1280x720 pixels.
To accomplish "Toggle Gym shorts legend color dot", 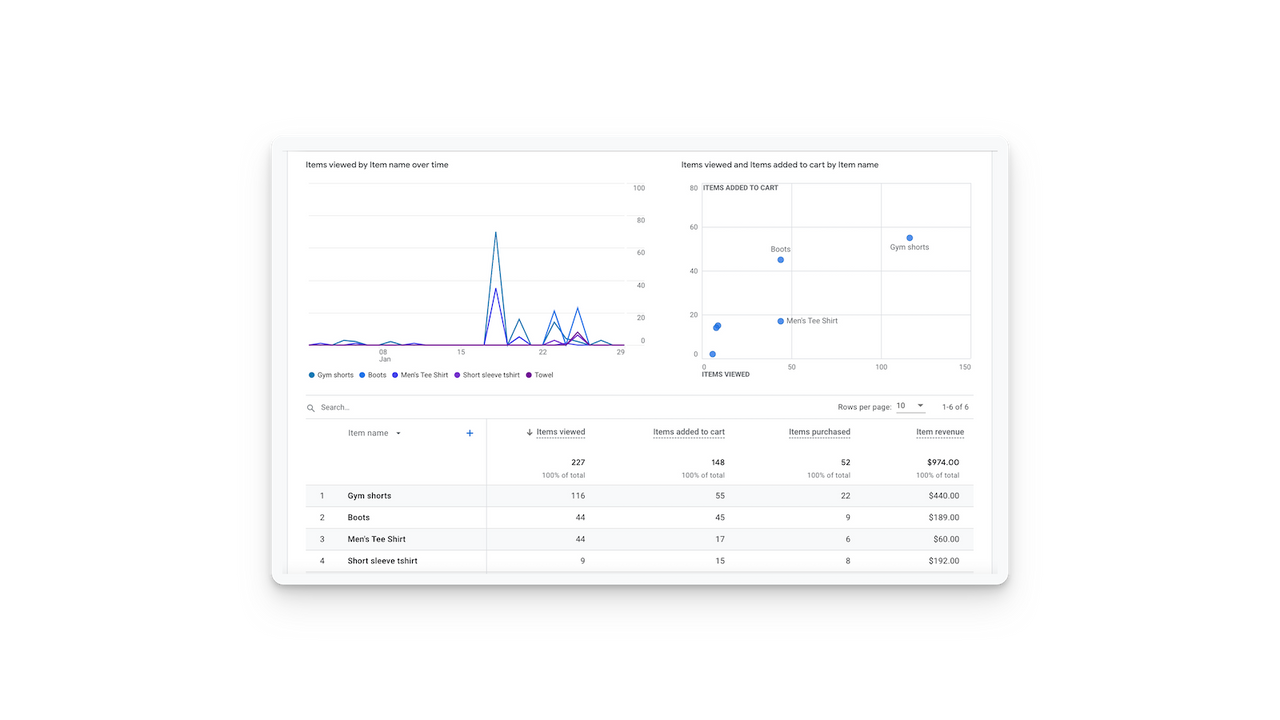I will 312,375.
